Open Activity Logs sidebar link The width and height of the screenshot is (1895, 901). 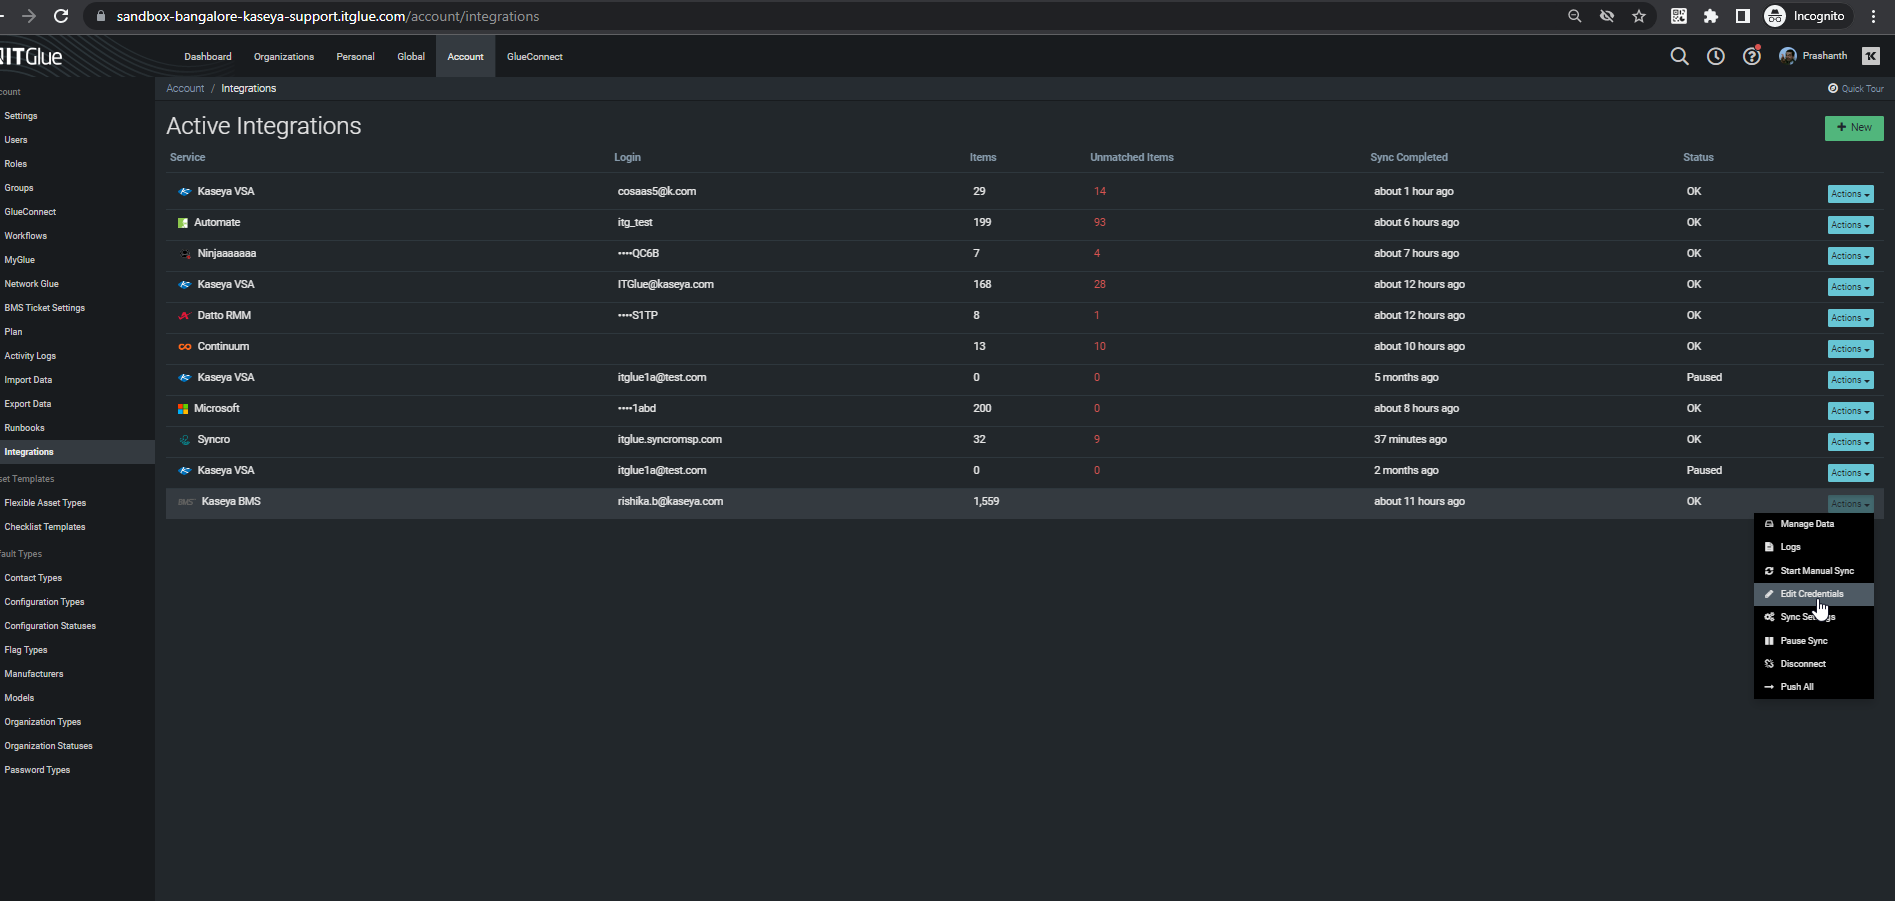click(x=30, y=356)
